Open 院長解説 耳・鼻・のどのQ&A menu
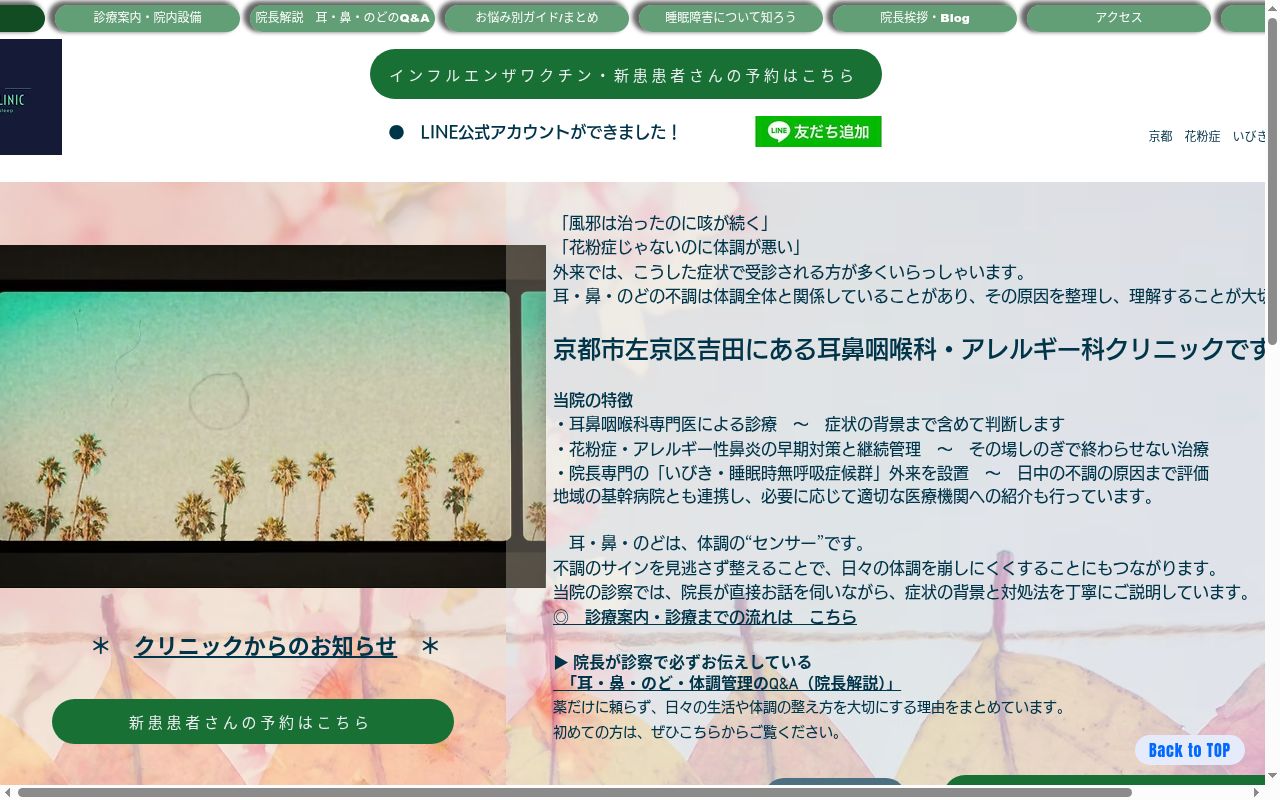The image size is (1280, 800). 342,18
